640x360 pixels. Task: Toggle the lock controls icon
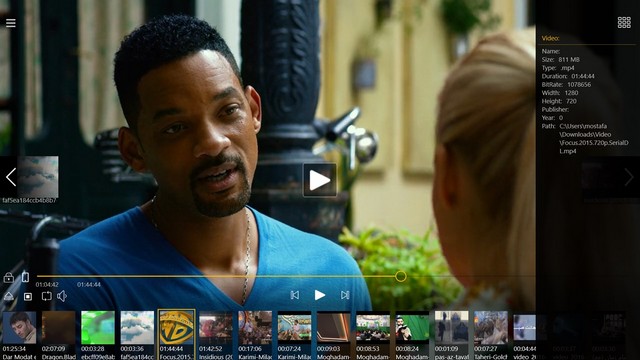pos(9,278)
